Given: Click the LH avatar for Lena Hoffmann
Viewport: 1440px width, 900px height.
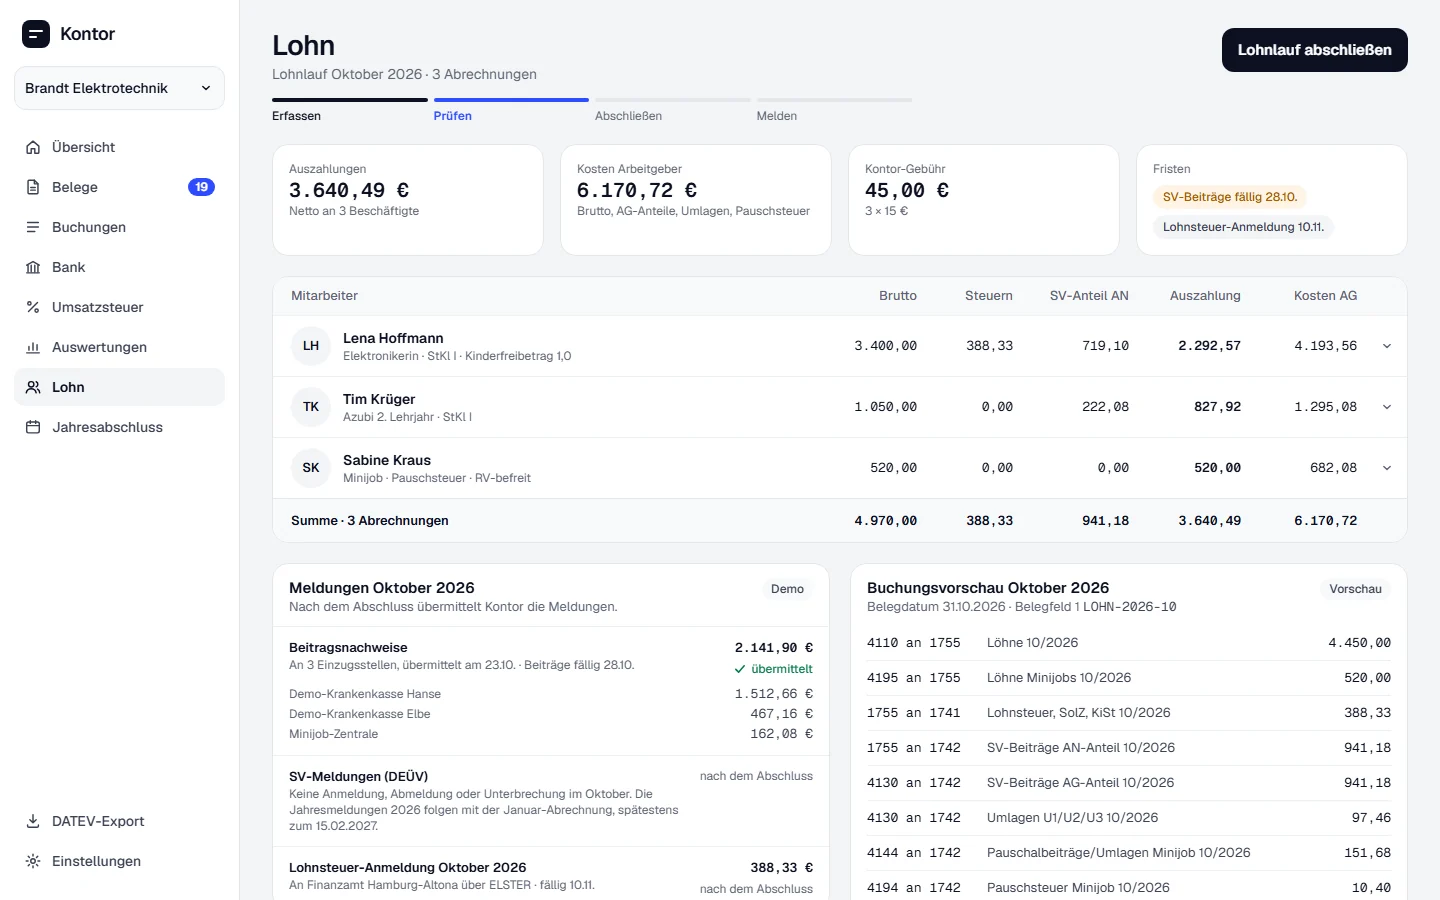Looking at the screenshot, I should [x=311, y=346].
